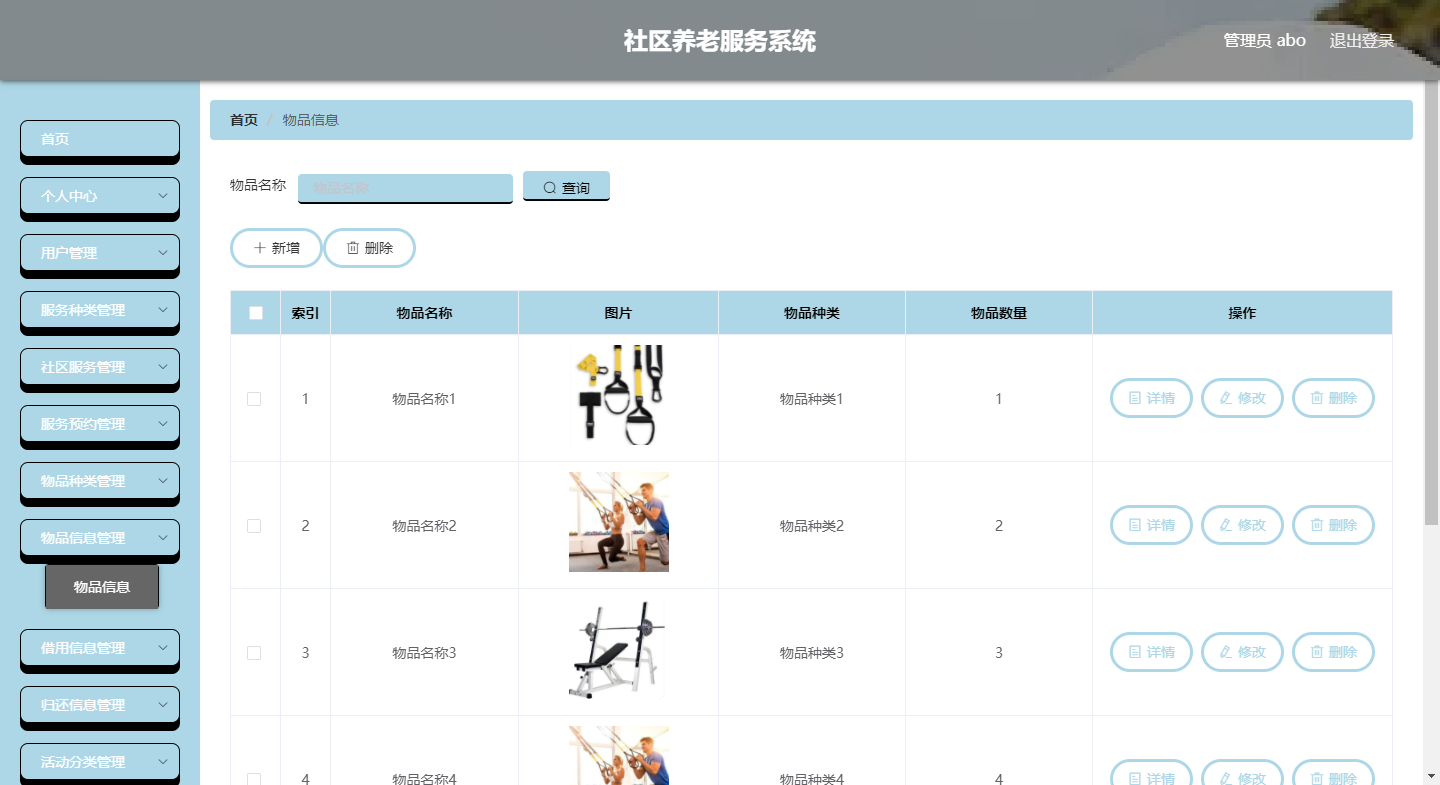1440x785 pixels.
Task: Click the 详情 document icon for 物品名称1
Action: [1135, 398]
